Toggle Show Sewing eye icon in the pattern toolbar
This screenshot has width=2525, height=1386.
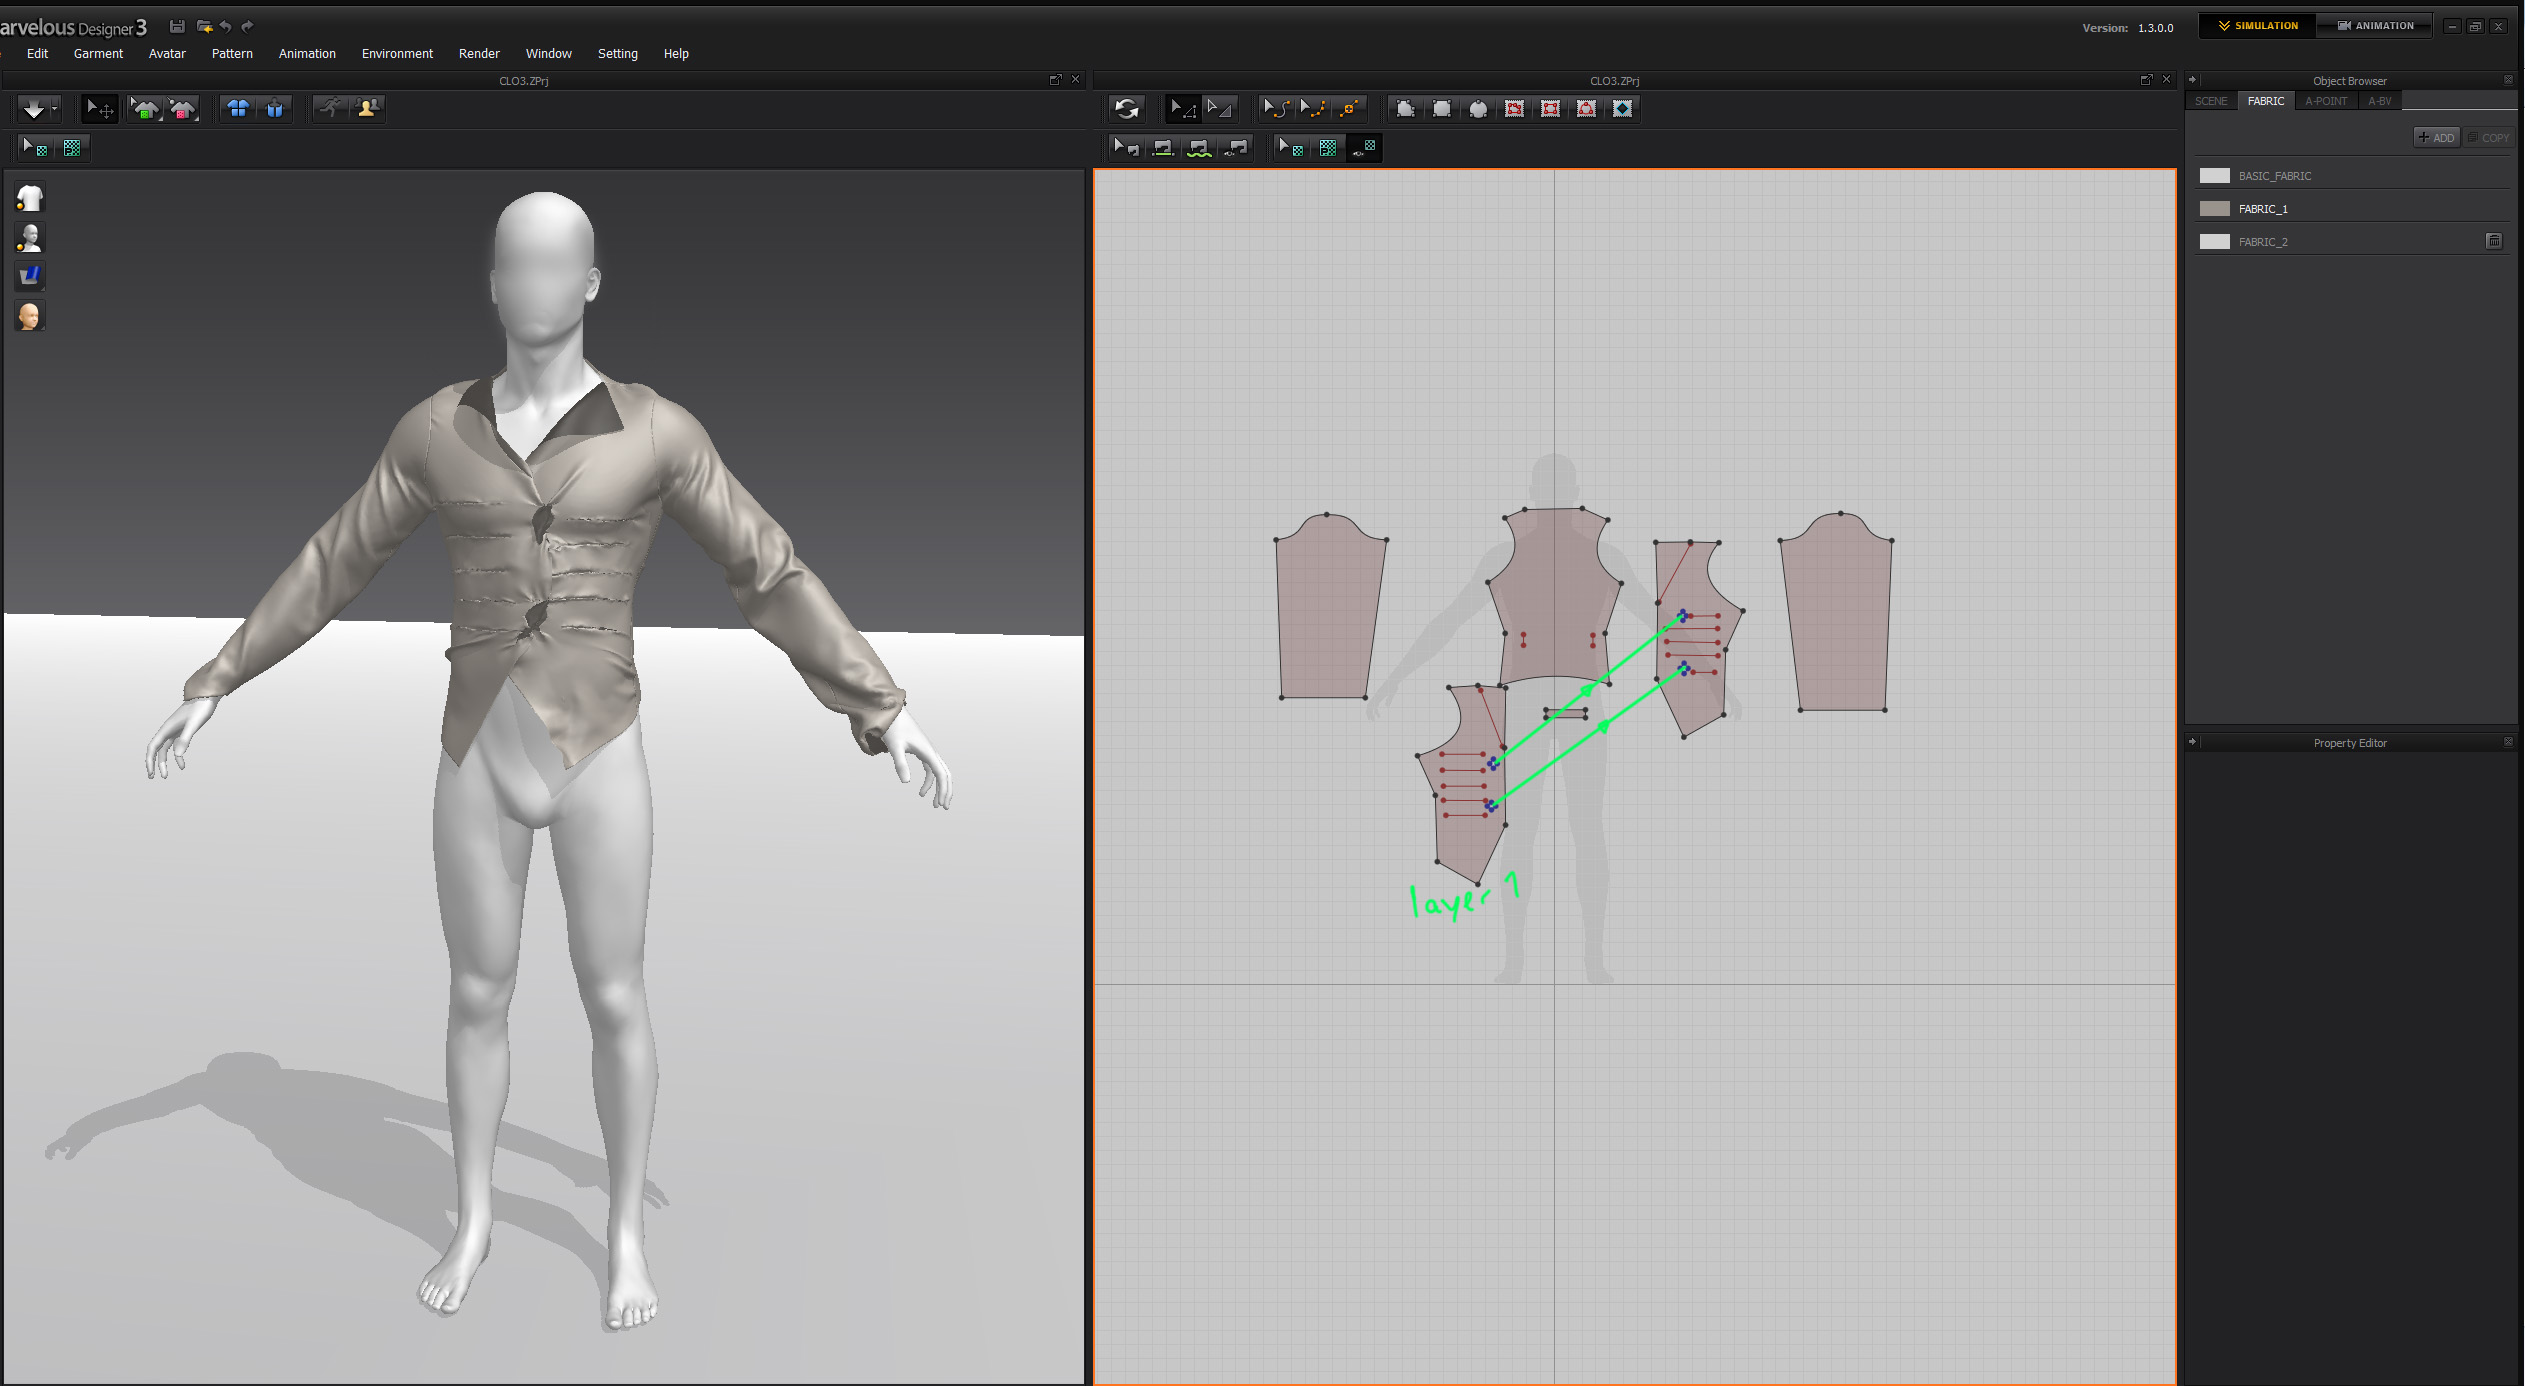click(1236, 148)
